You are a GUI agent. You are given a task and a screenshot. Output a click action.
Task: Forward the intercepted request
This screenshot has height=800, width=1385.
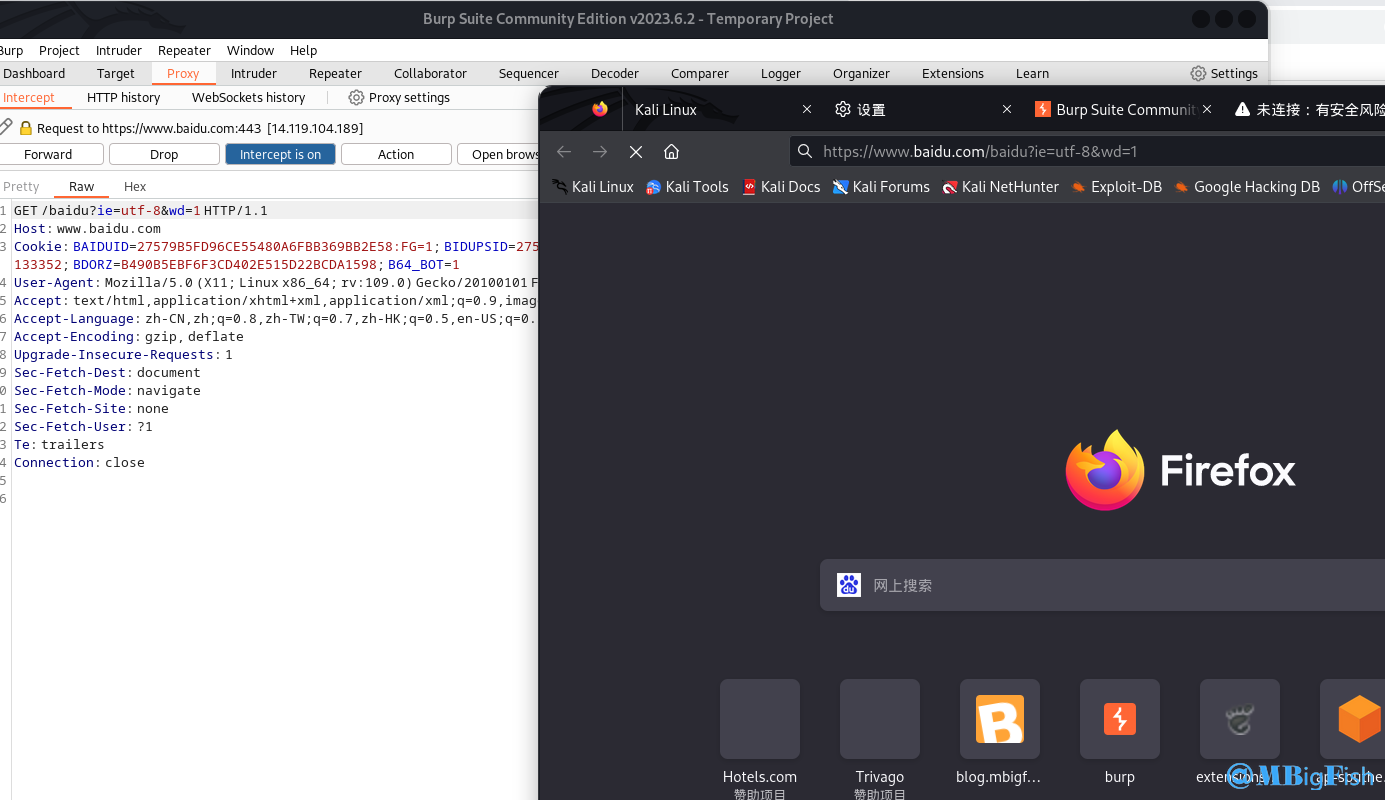(x=48, y=154)
